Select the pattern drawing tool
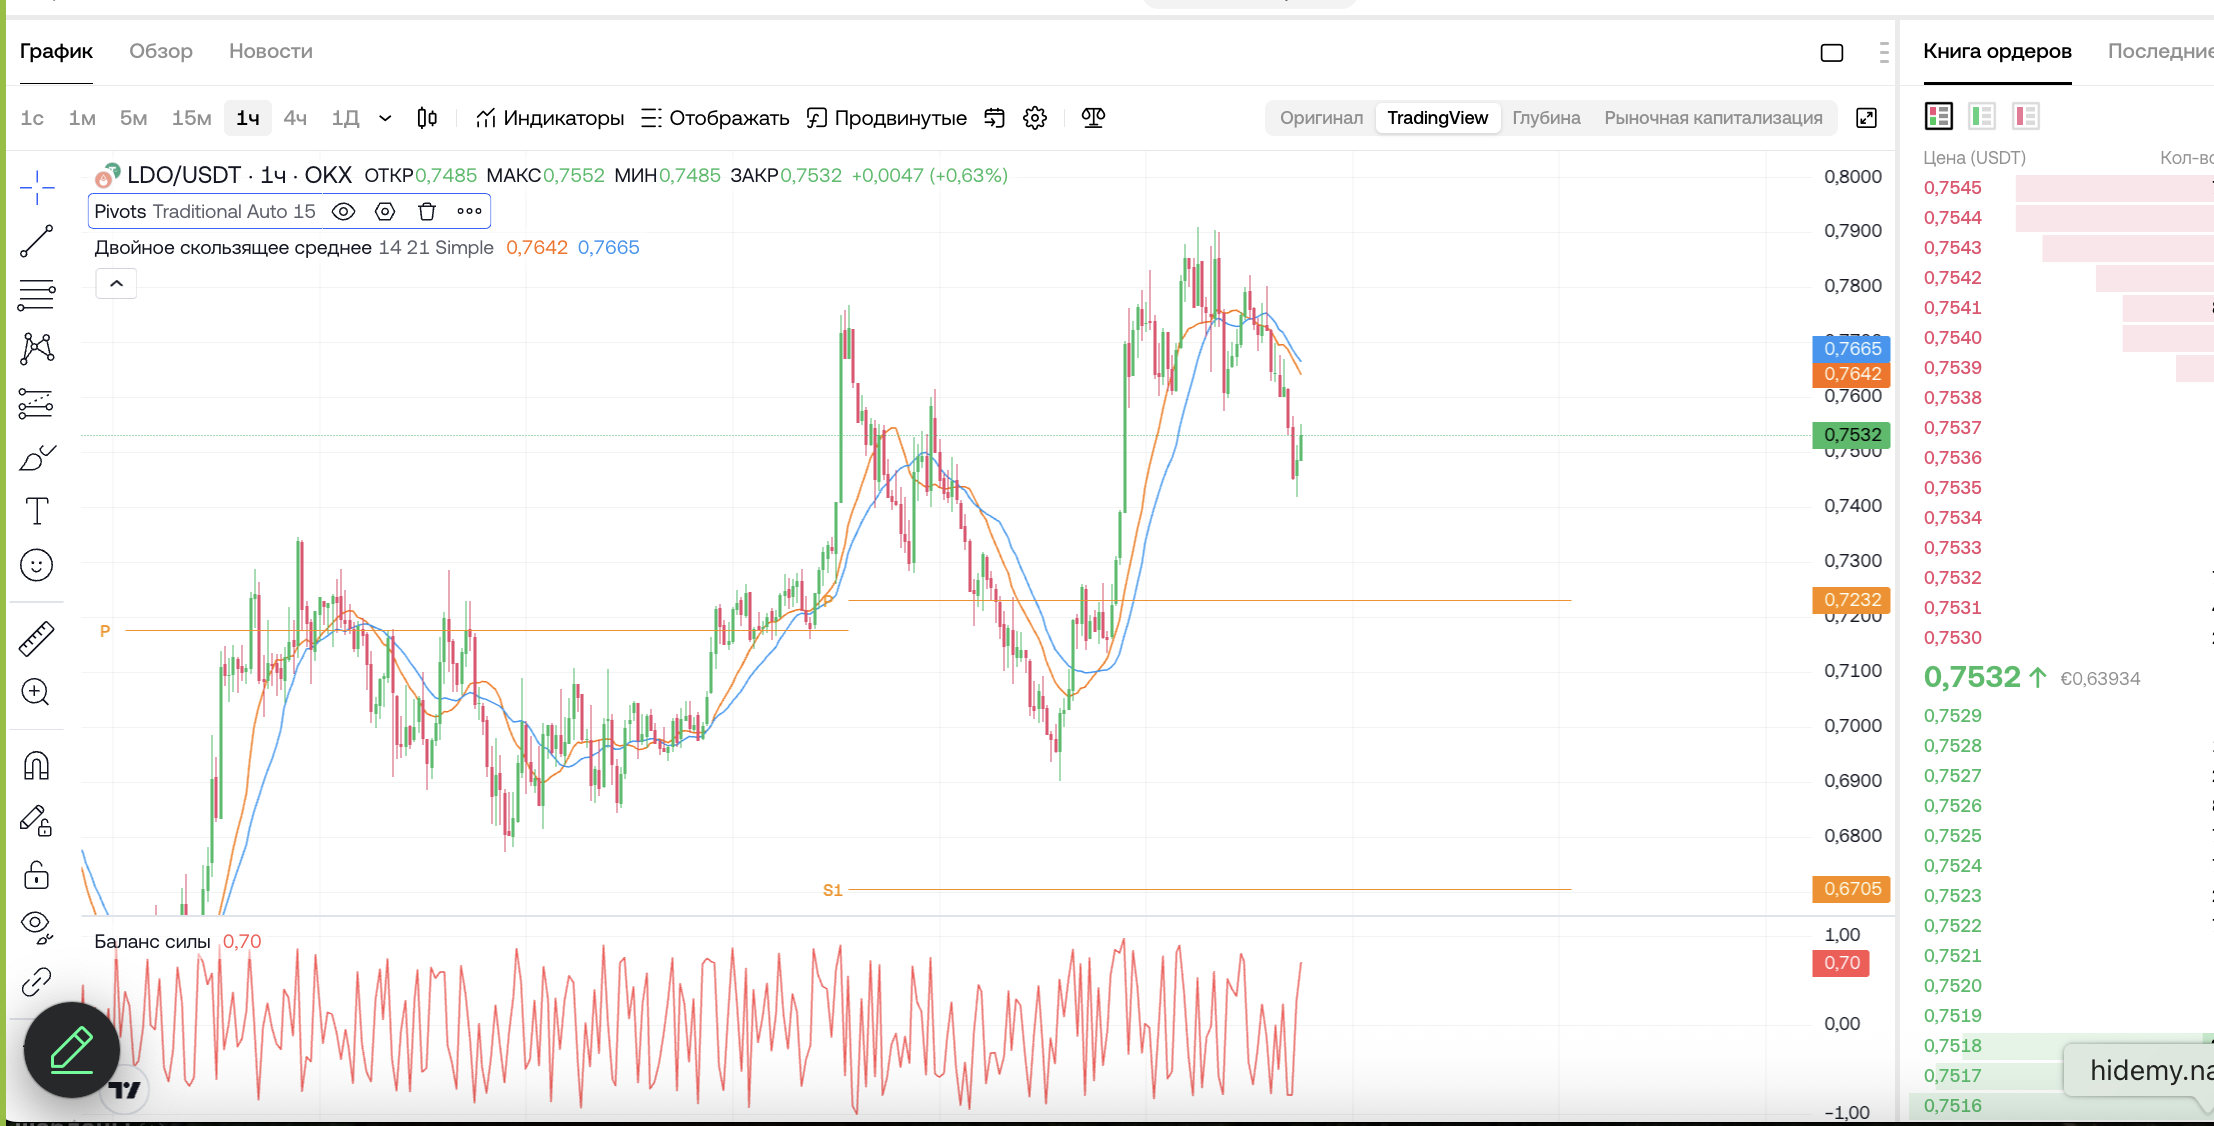The height and width of the screenshot is (1126, 2214). pyautogui.click(x=37, y=348)
